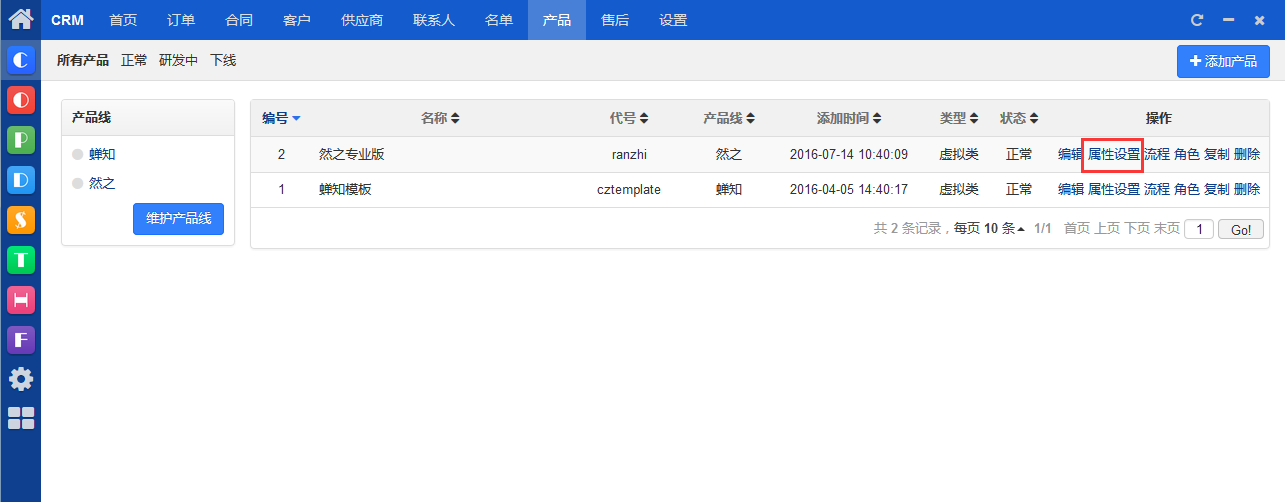
Task: Select the 然之 product line in sidebar
Action: [x=102, y=183]
